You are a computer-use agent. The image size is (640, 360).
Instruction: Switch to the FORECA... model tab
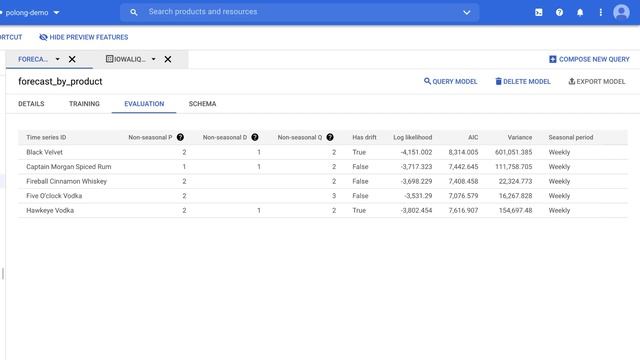pyautogui.click(x=33, y=59)
